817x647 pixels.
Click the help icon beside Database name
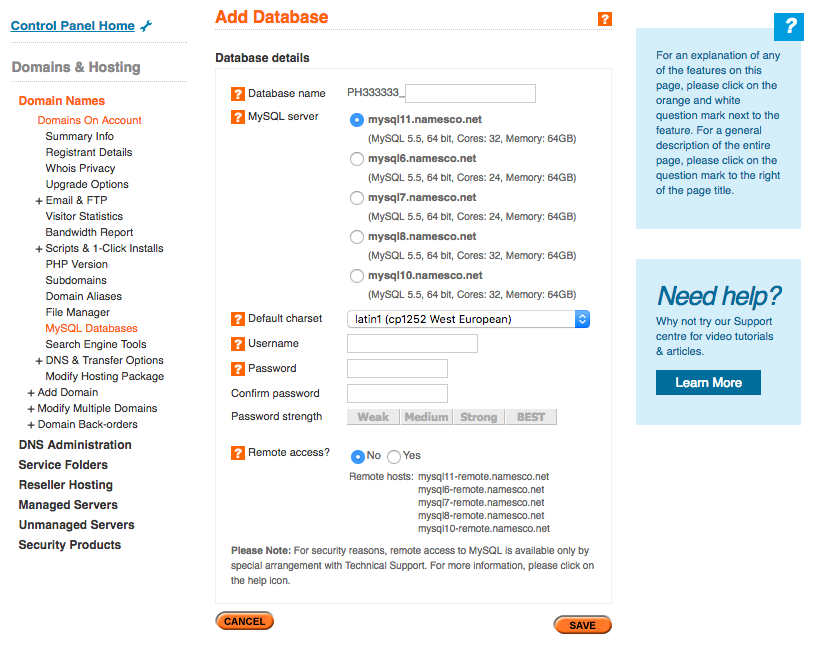point(238,94)
